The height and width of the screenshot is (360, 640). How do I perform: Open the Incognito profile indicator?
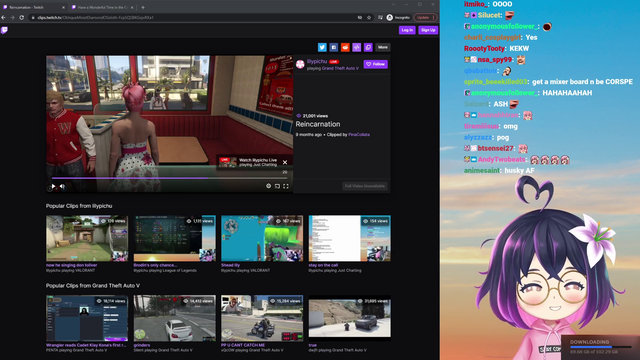pos(398,18)
